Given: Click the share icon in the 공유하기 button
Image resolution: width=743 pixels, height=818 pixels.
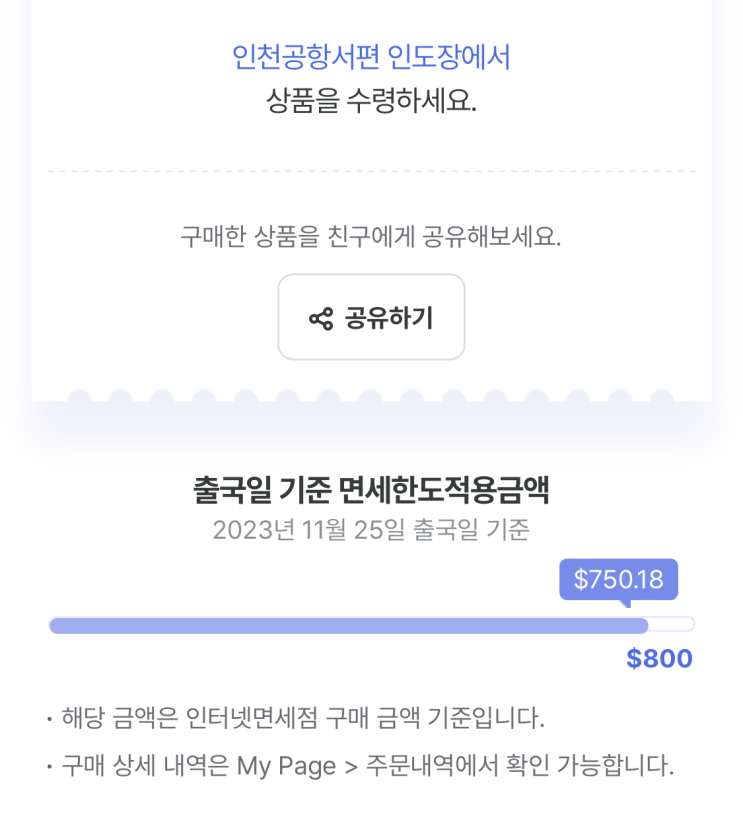Looking at the screenshot, I should tap(320, 319).
